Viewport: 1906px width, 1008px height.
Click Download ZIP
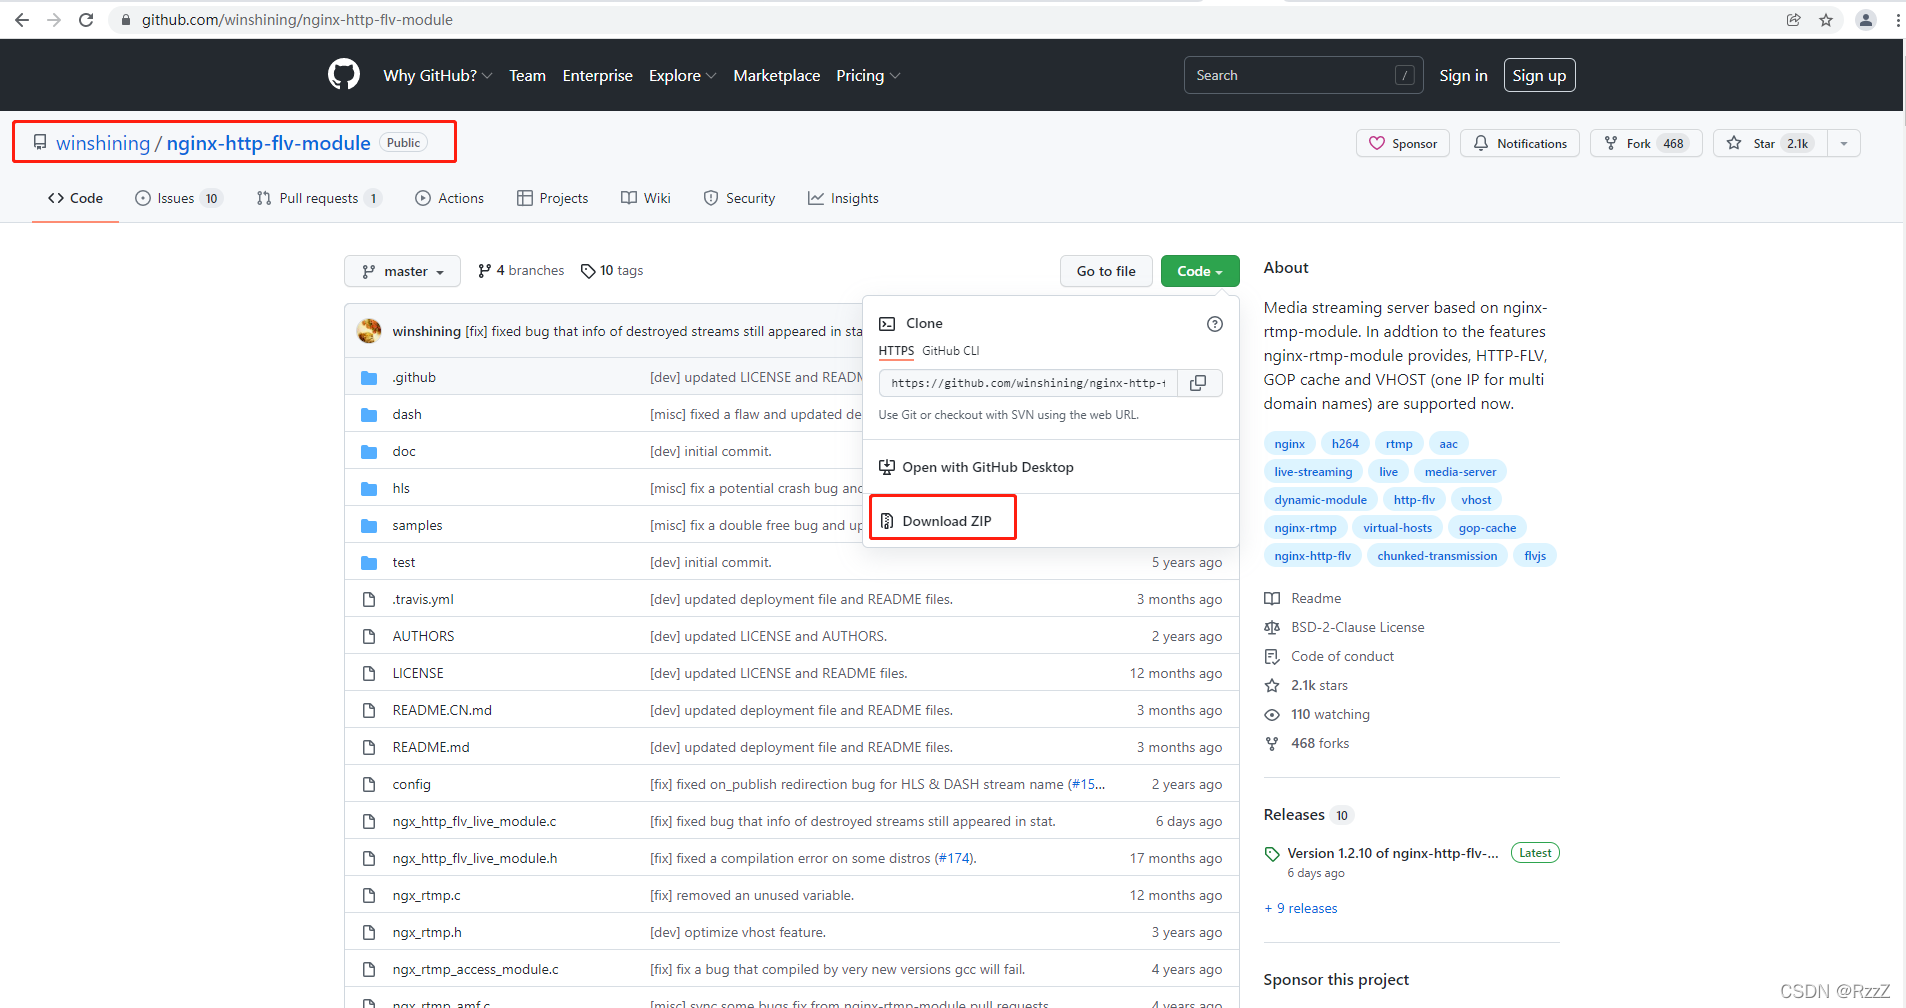[946, 521]
